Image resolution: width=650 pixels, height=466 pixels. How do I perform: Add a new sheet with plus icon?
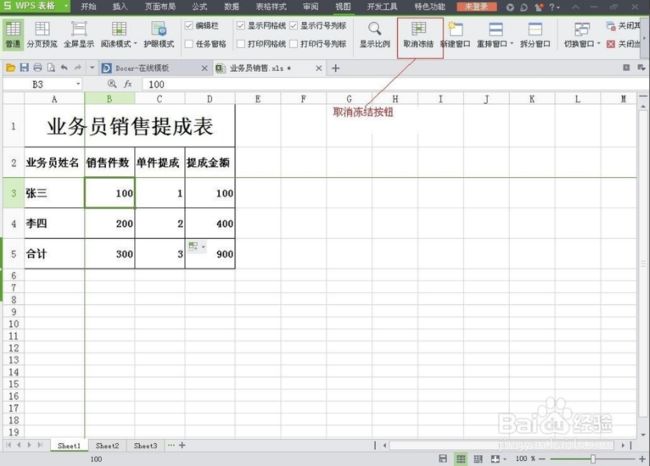(182, 445)
